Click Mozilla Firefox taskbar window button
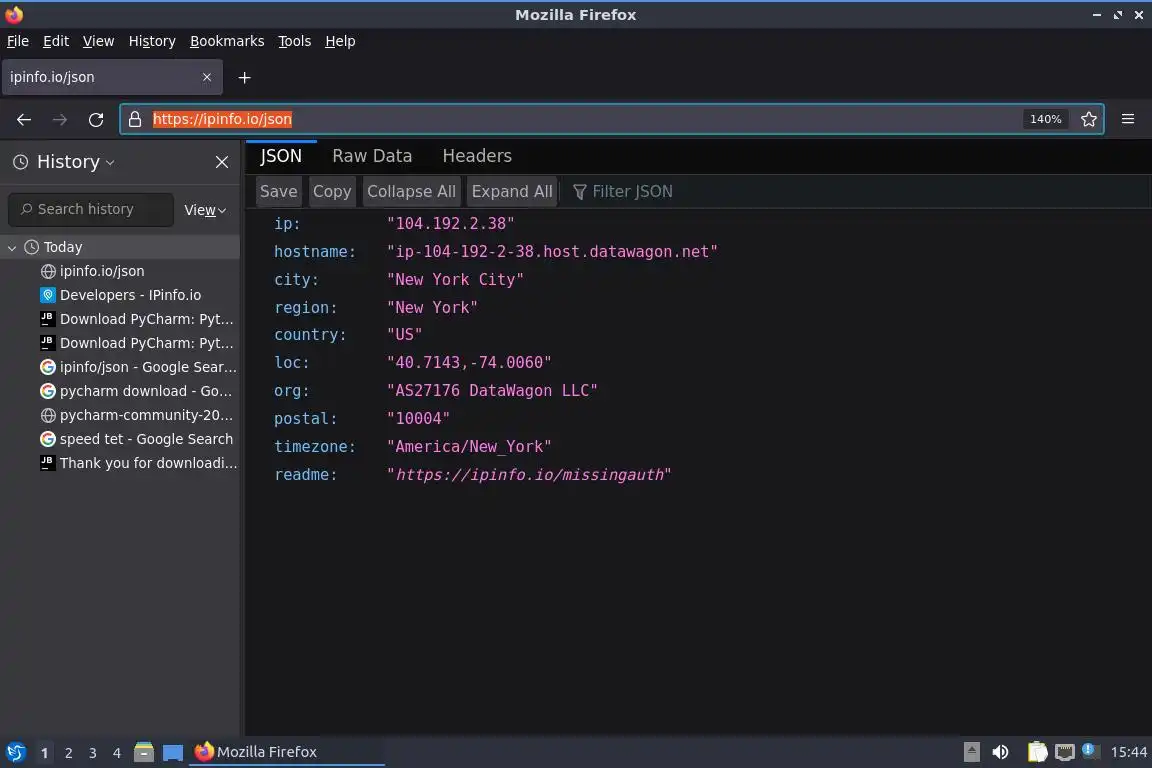This screenshot has width=1152, height=768. pos(286,752)
